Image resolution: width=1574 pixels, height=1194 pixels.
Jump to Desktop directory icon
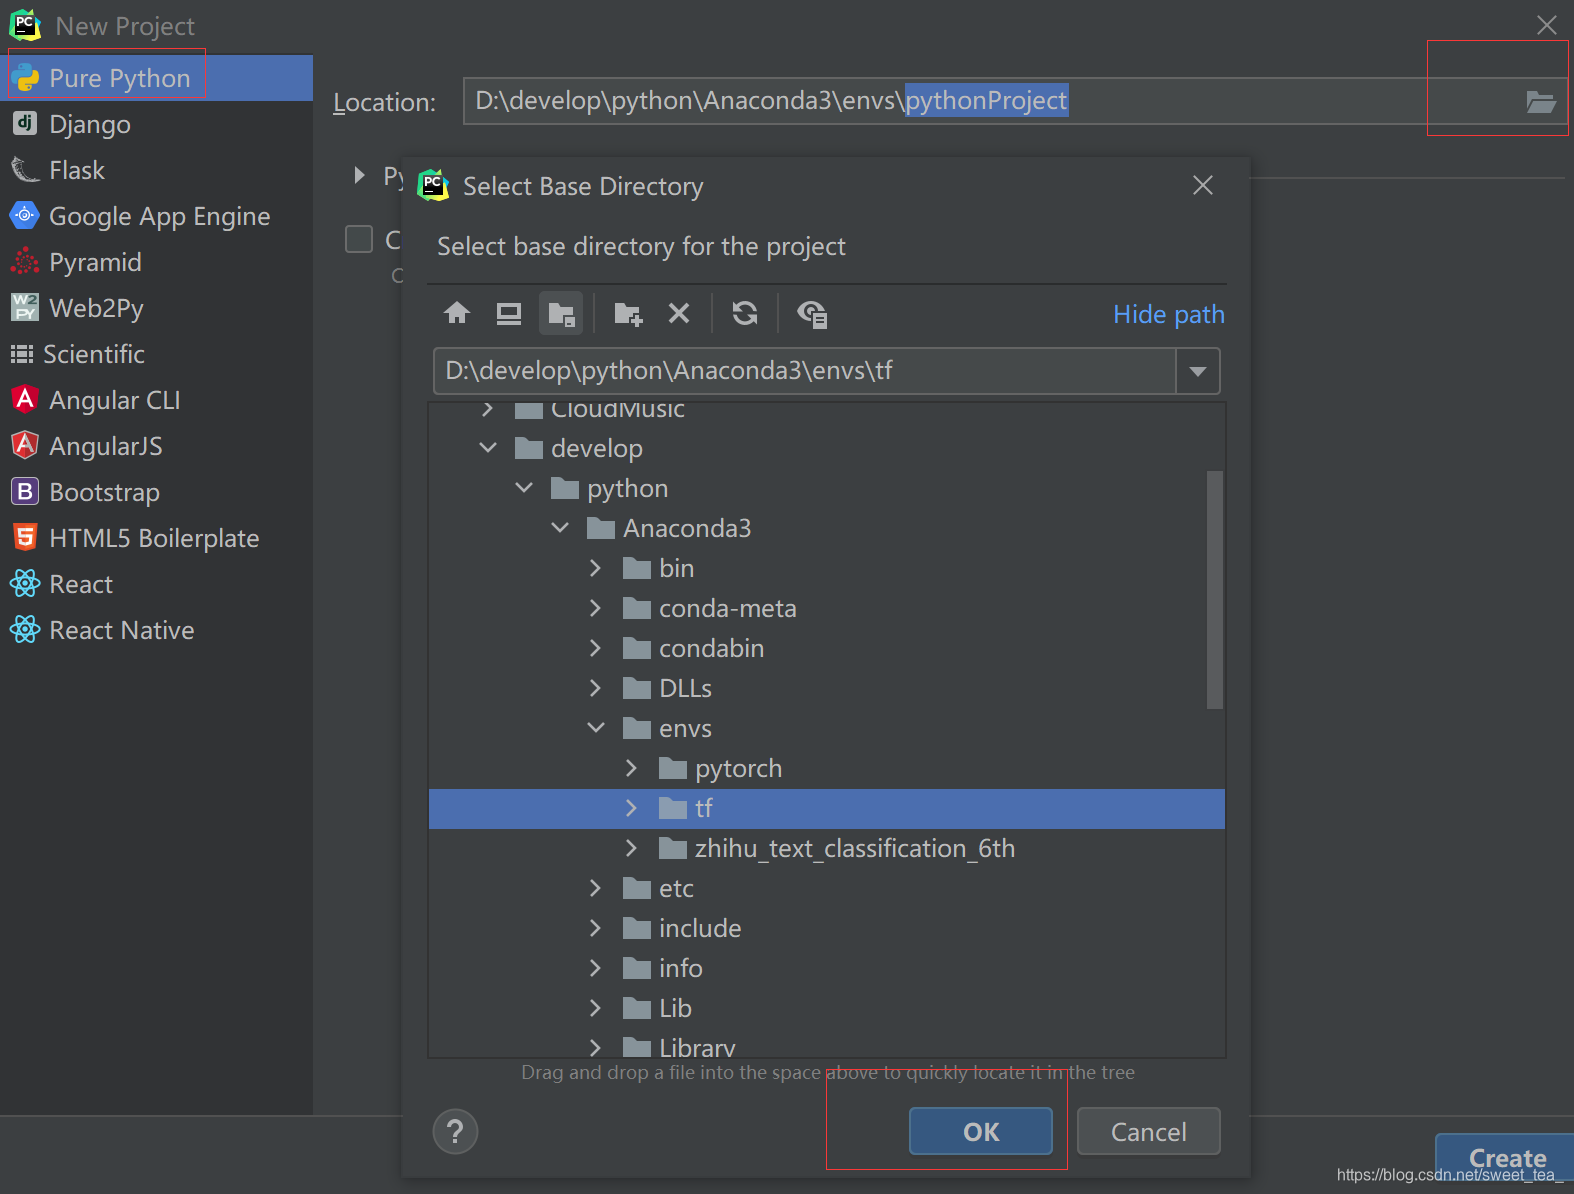coord(509,314)
